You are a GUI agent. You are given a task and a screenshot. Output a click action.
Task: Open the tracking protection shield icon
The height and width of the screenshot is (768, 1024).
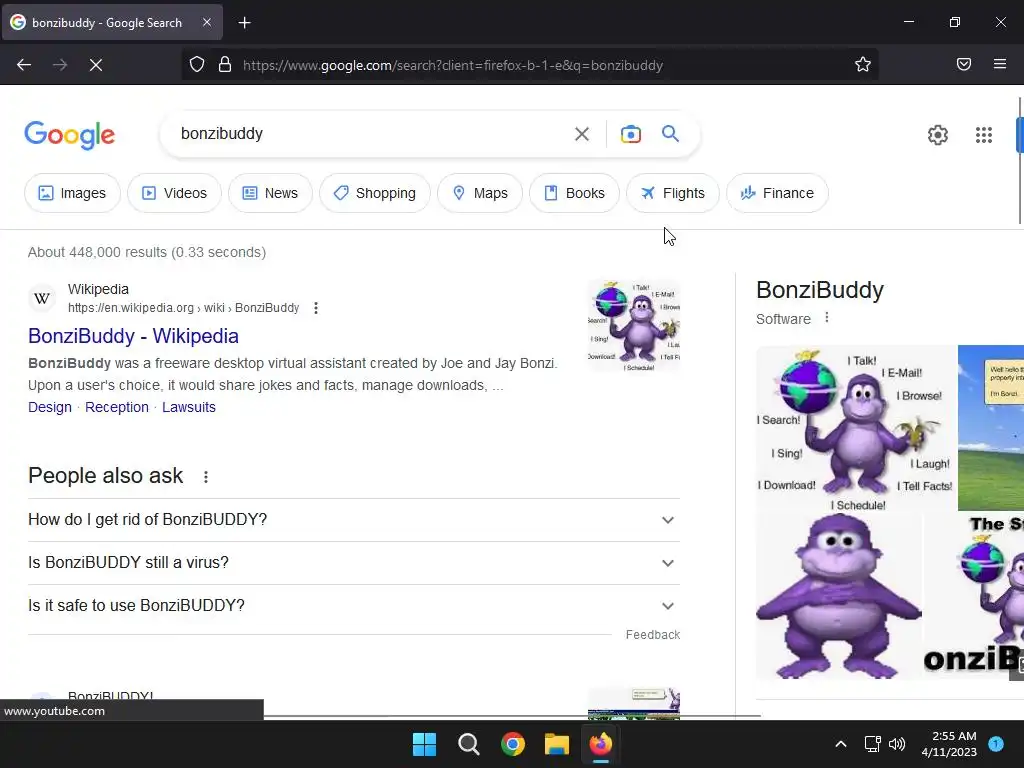pyautogui.click(x=197, y=65)
